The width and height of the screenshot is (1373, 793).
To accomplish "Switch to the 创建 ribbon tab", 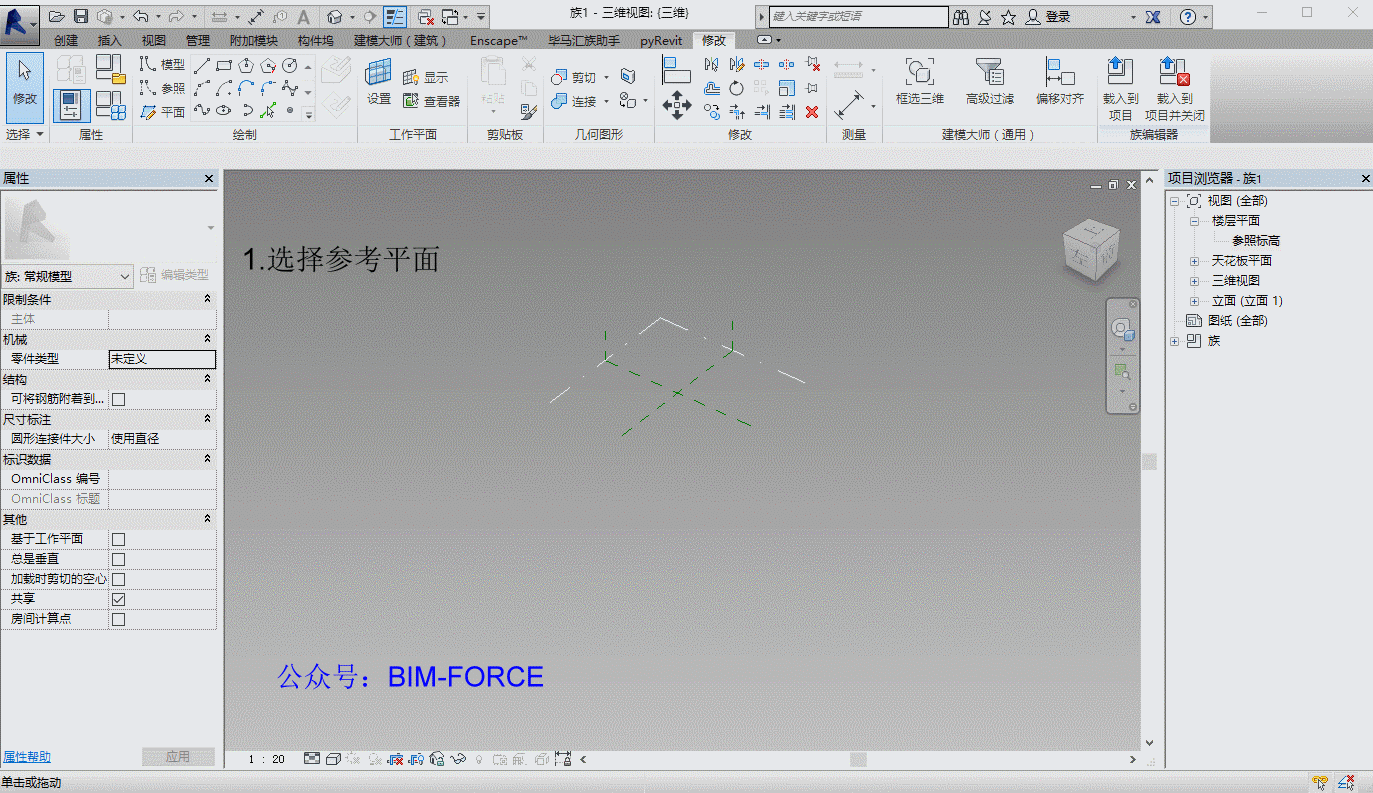I will [66, 41].
